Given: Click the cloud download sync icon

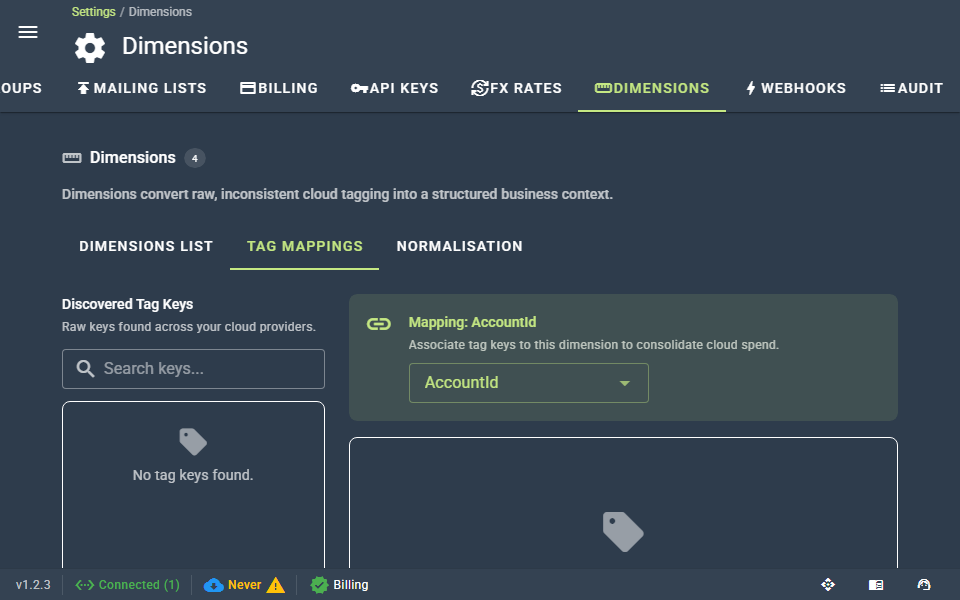Looking at the screenshot, I should (214, 585).
